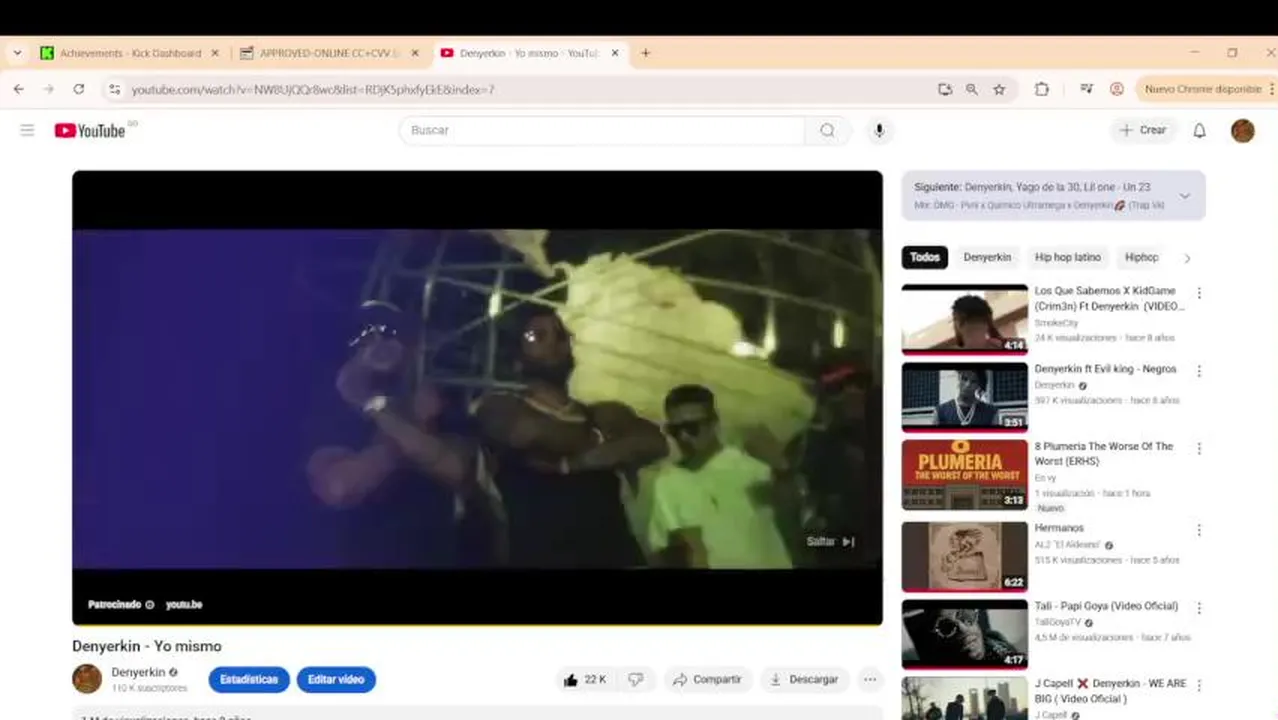The image size is (1278, 720).
Task: Select the Hiphop filter chip
Action: (1141, 257)
